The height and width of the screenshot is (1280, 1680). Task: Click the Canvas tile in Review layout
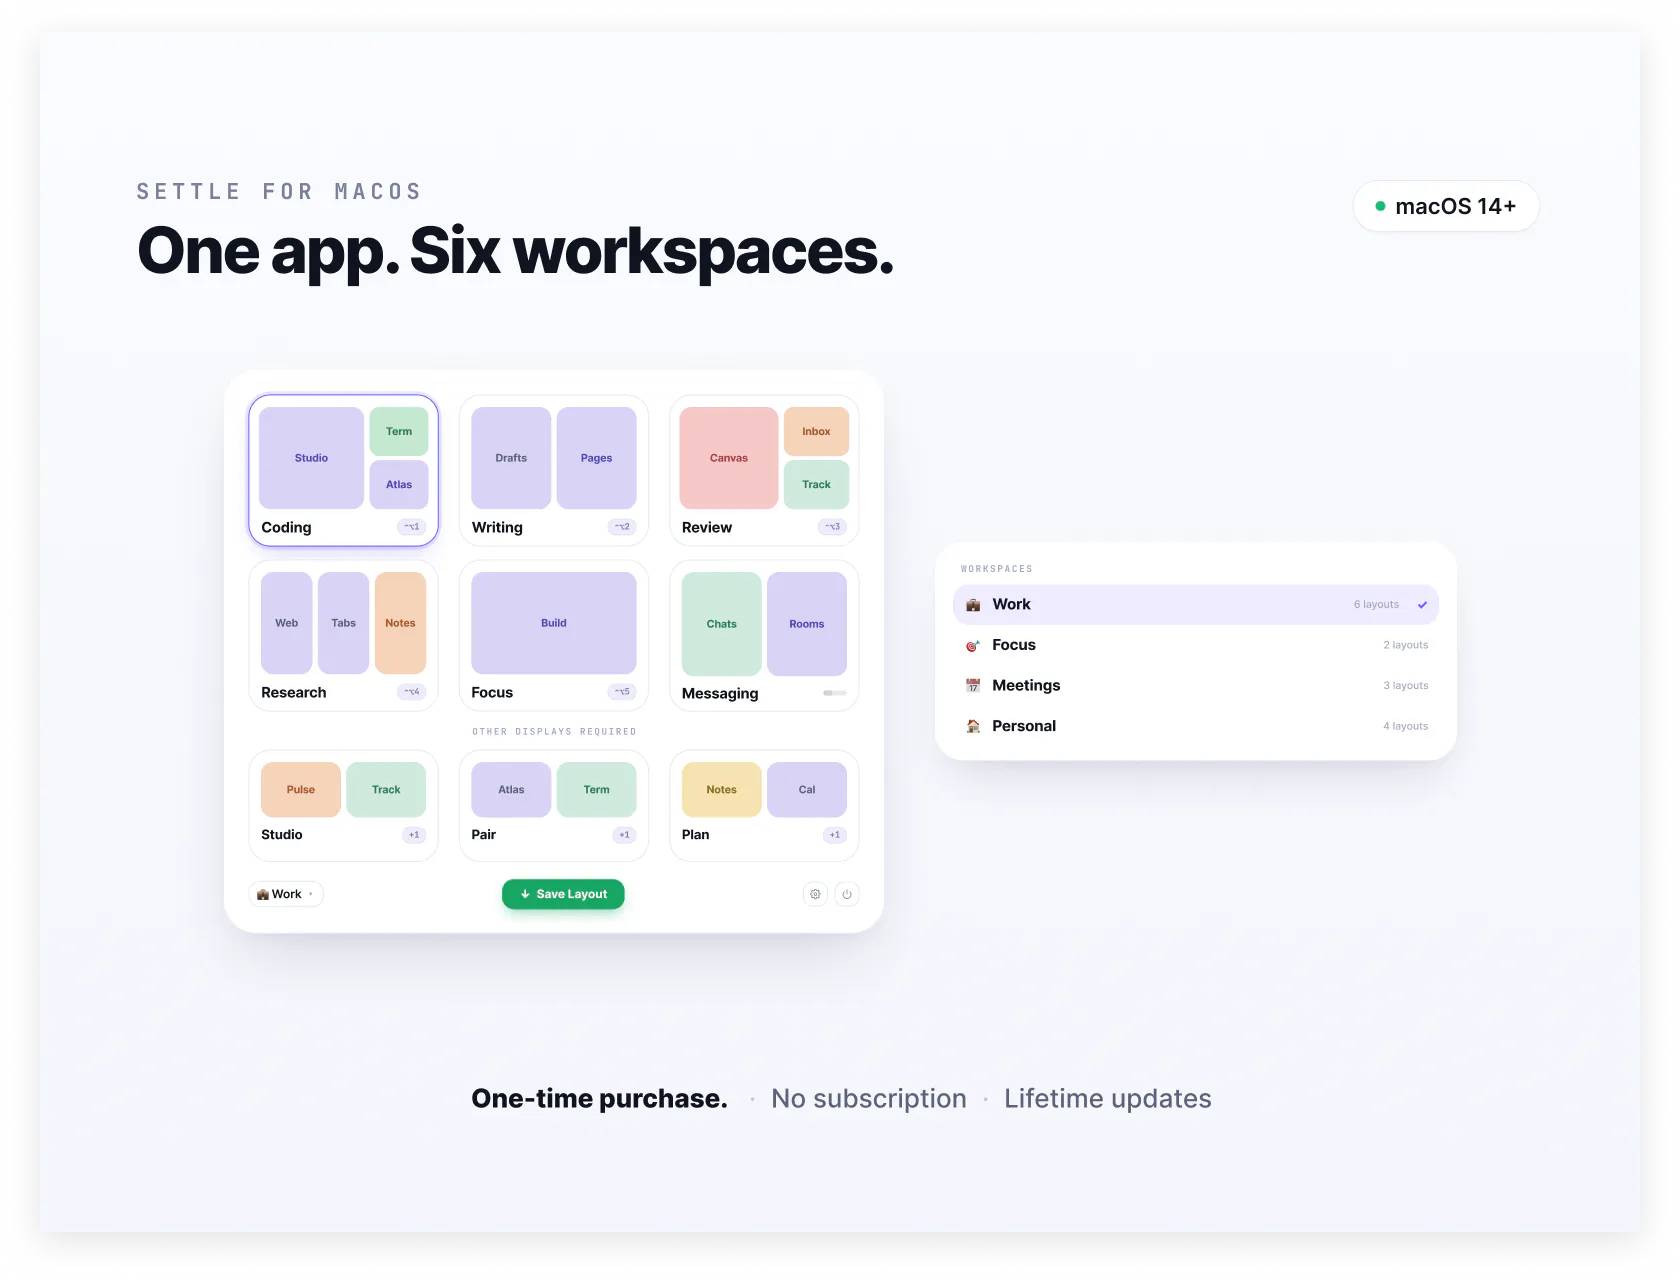729,458
